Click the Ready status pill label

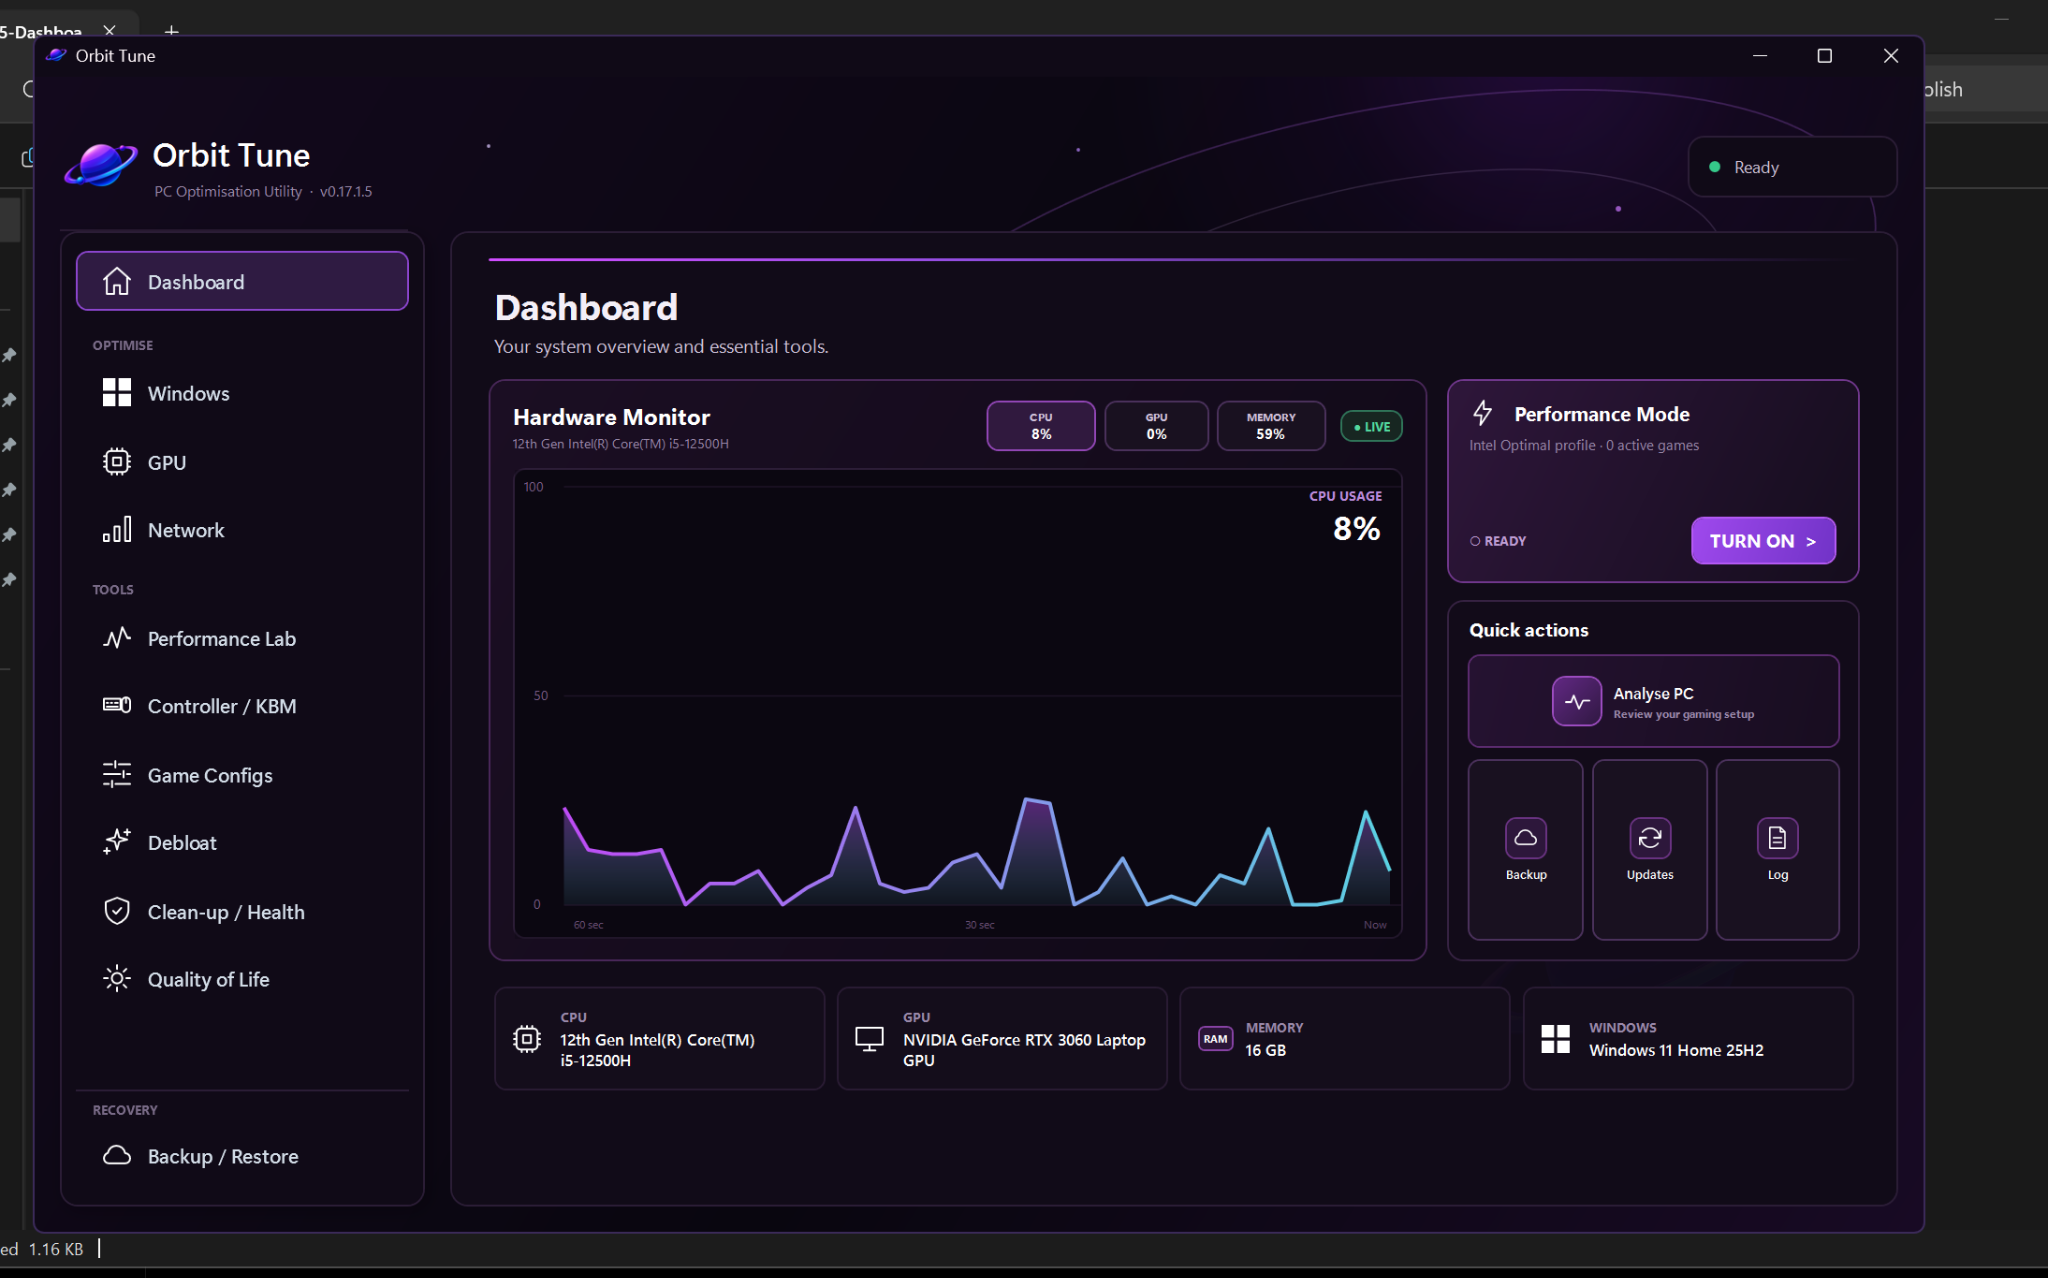(1756, 167)
